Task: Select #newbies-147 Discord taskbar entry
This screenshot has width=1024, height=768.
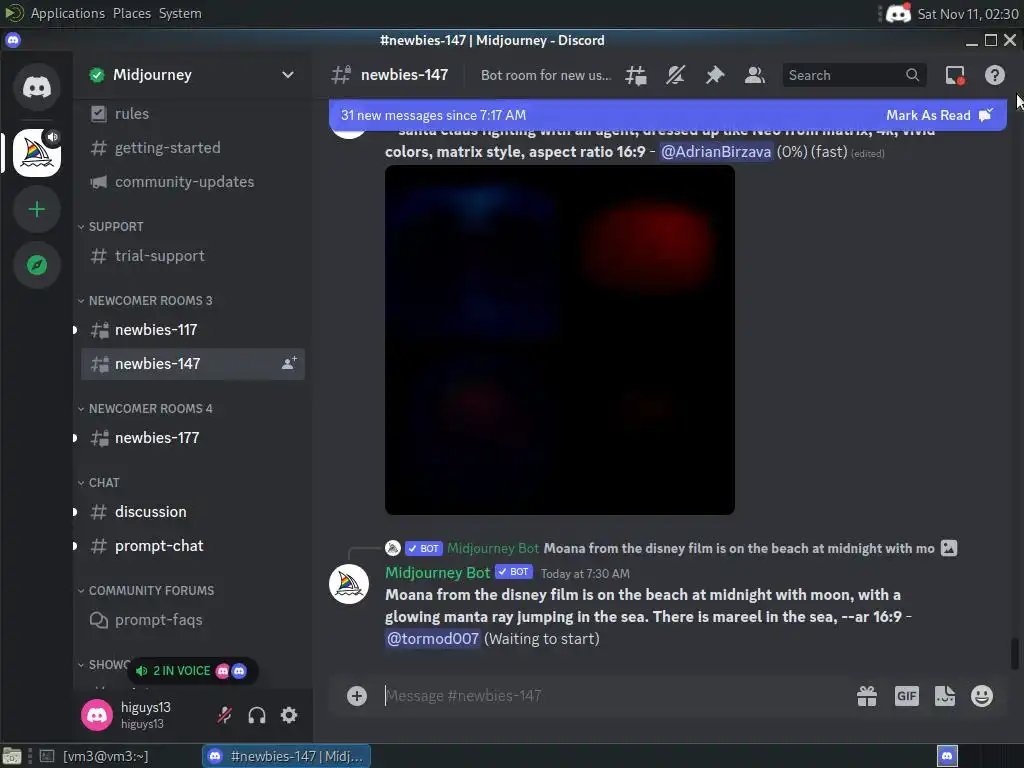Action: click(286, 756)
